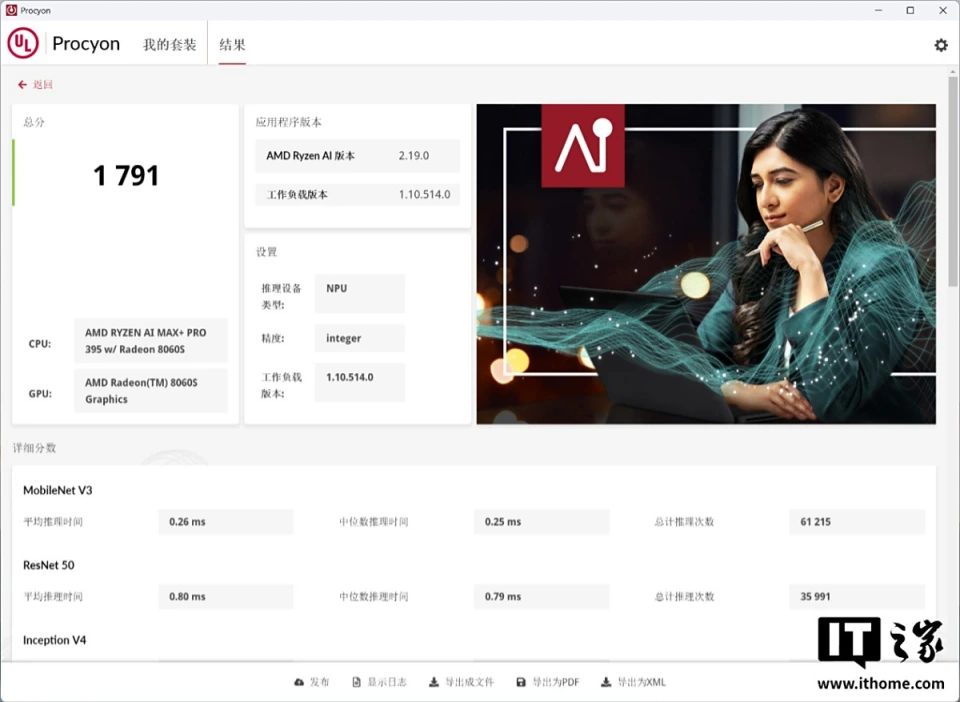The width and height of the screenshot is (960, 702).
Task: Open the inference device type NPU selector
Action: click(359, 293)
